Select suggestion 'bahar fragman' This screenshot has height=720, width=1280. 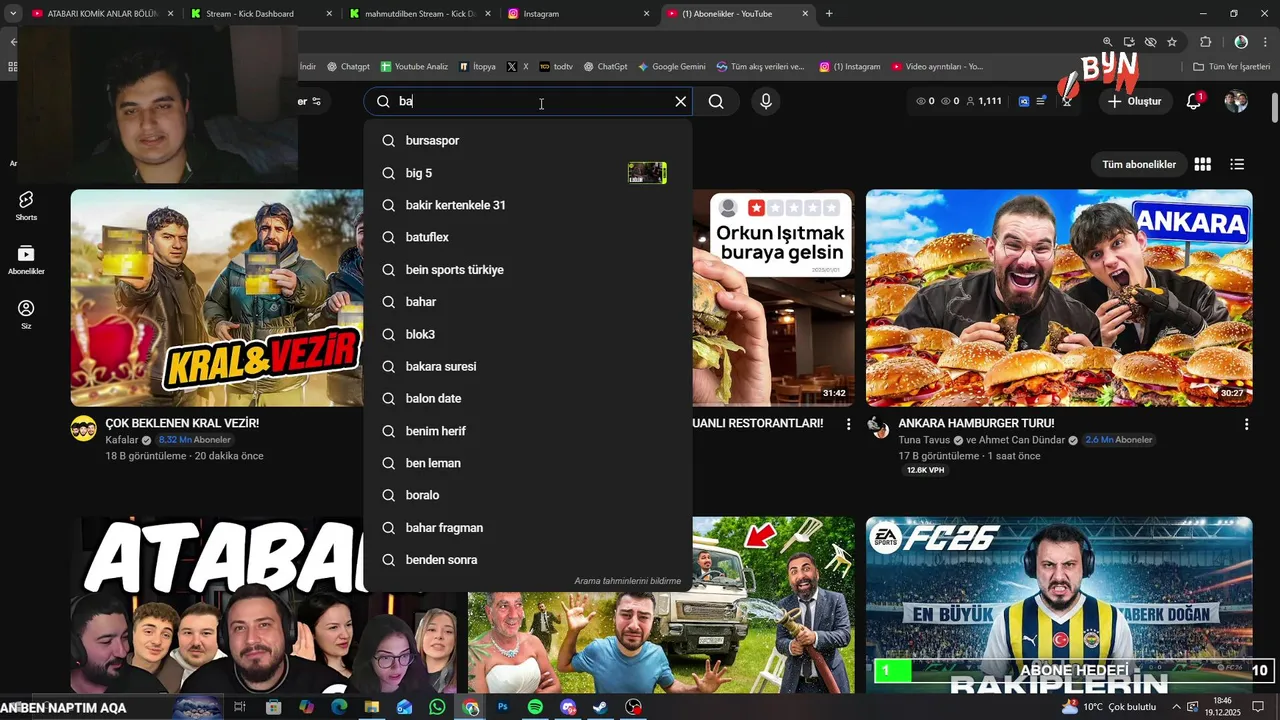point(528,528)
